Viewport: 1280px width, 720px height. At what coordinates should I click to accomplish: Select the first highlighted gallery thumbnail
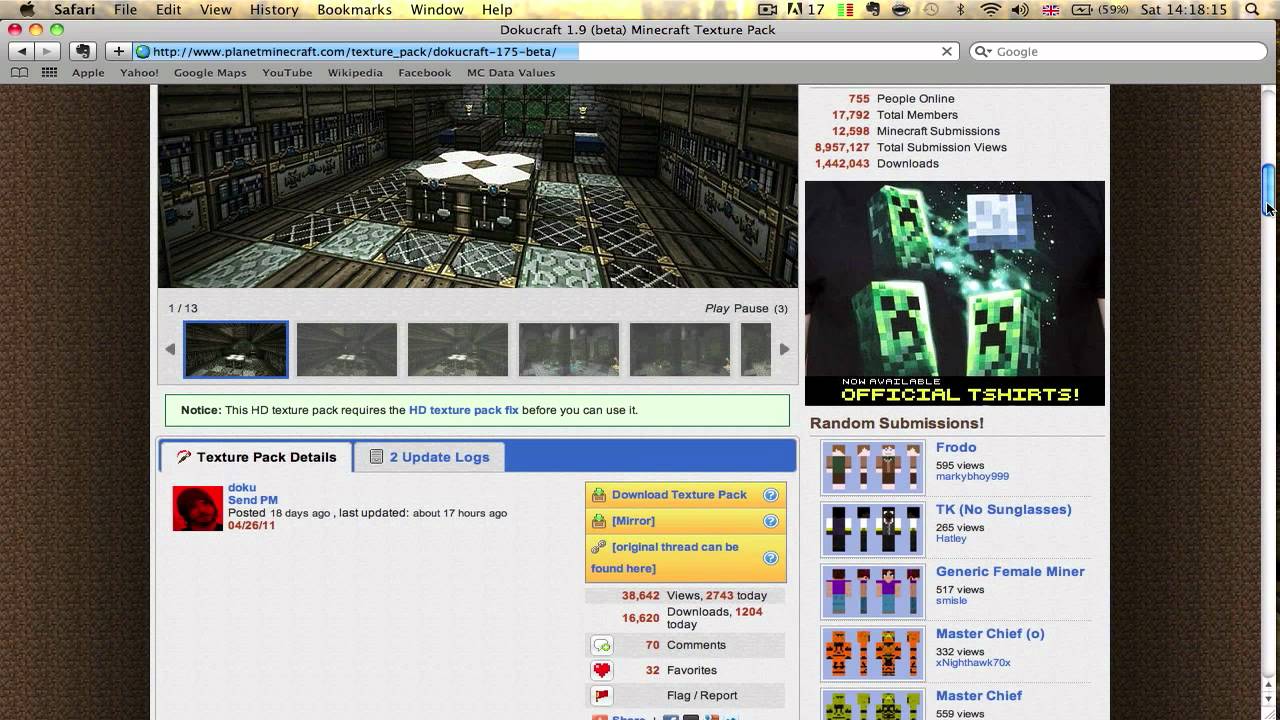click(x=236, y=349)
